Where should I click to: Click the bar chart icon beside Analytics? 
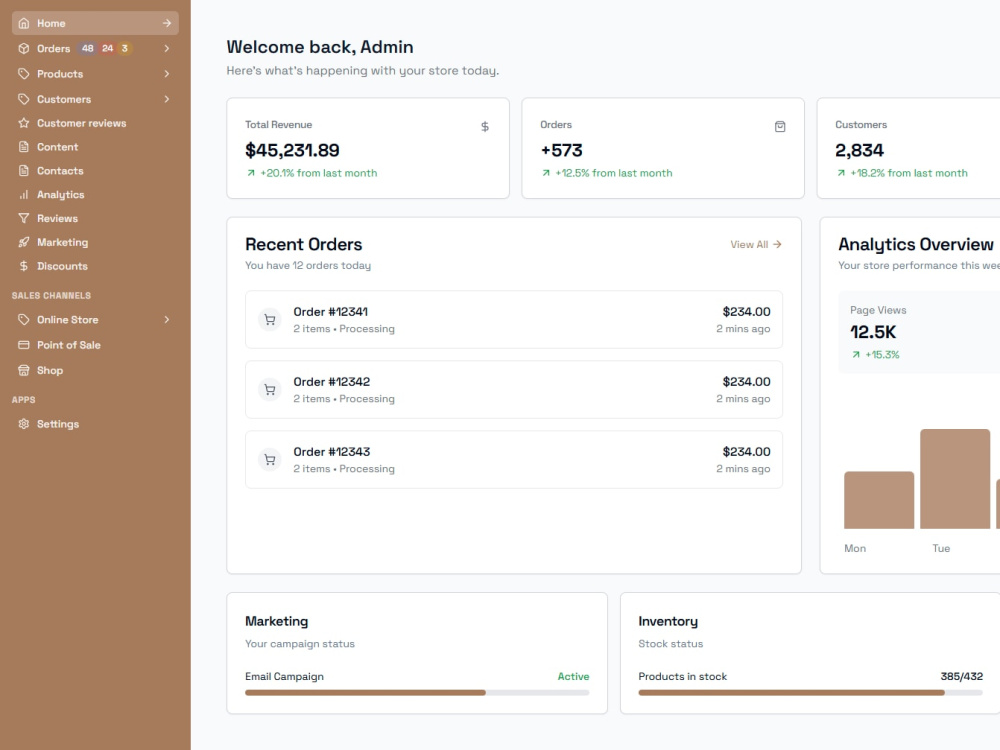point(24,195)
